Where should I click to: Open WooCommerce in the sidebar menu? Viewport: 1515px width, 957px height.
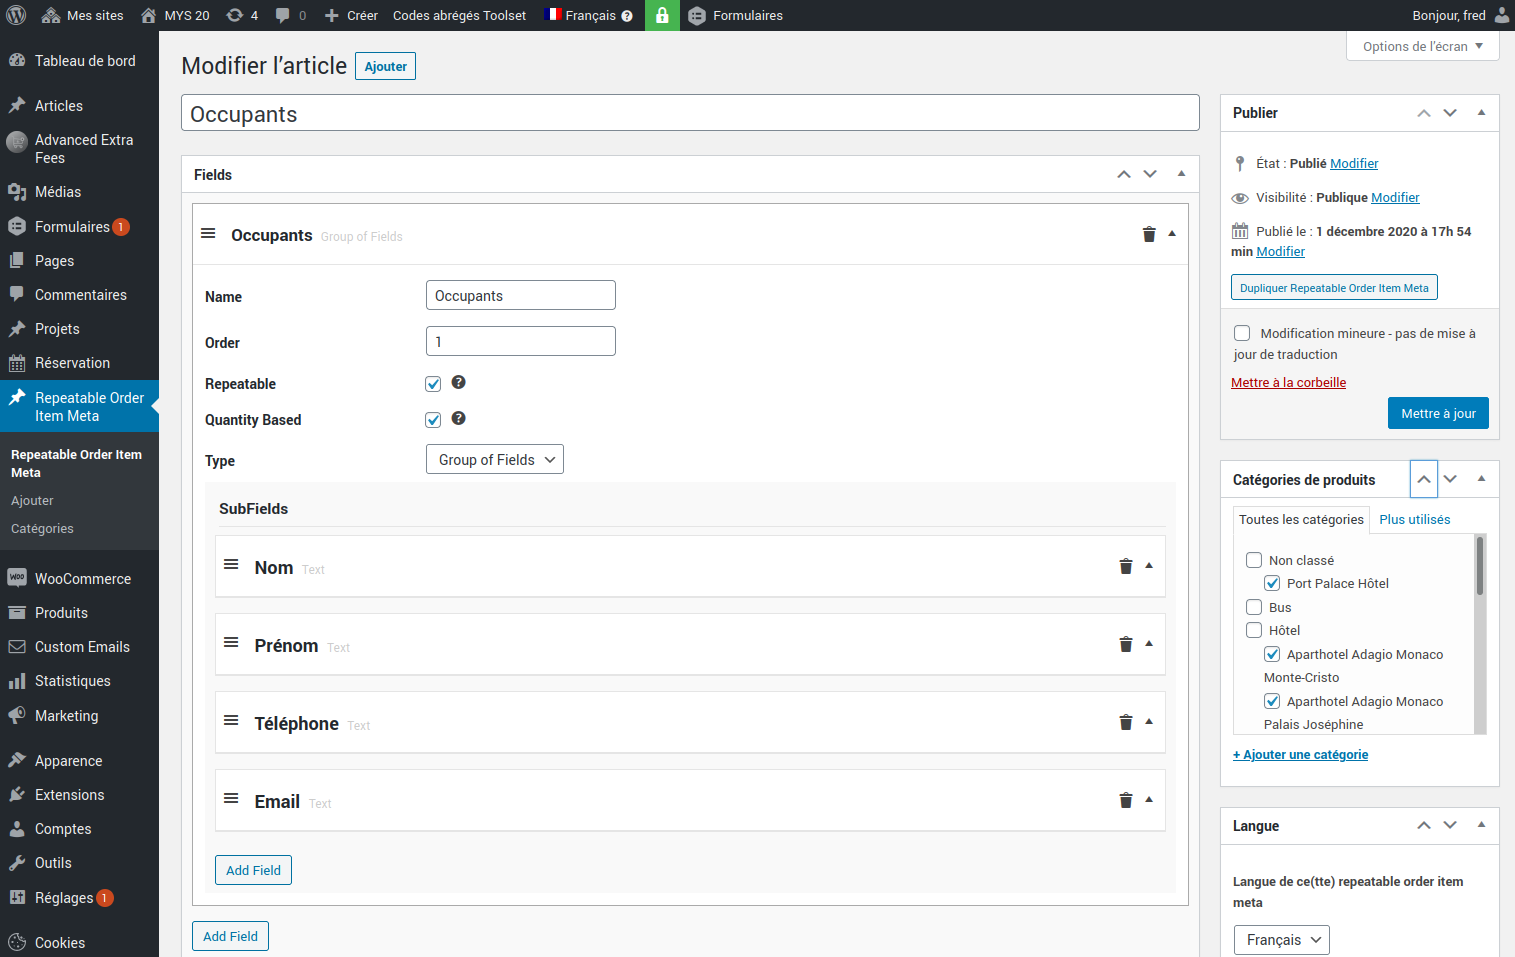82,579
